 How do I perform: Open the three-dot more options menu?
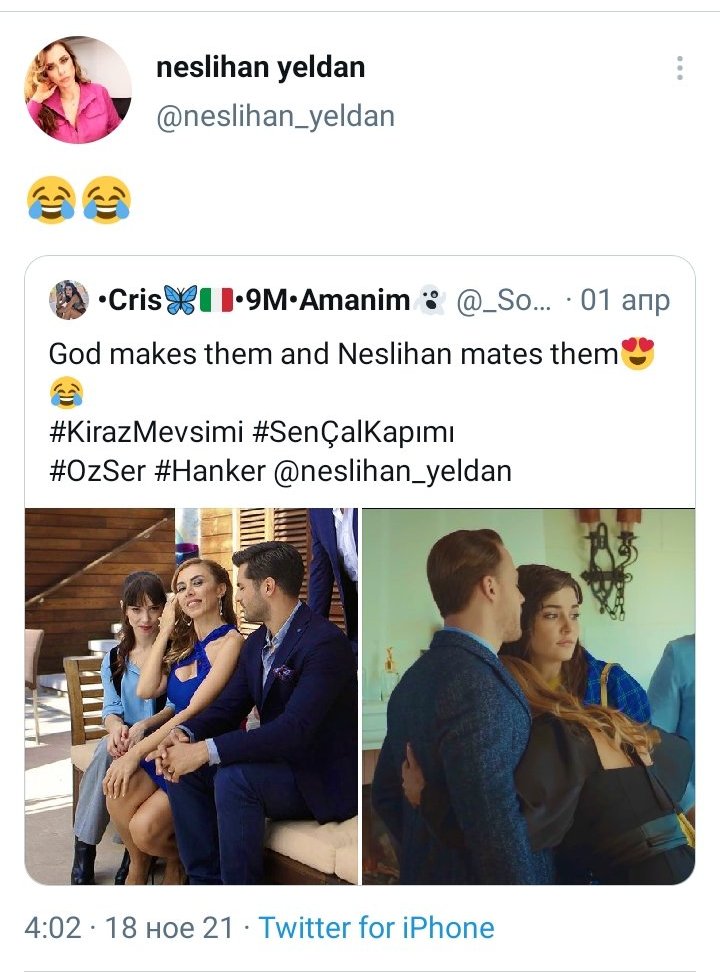click(679, 68)
